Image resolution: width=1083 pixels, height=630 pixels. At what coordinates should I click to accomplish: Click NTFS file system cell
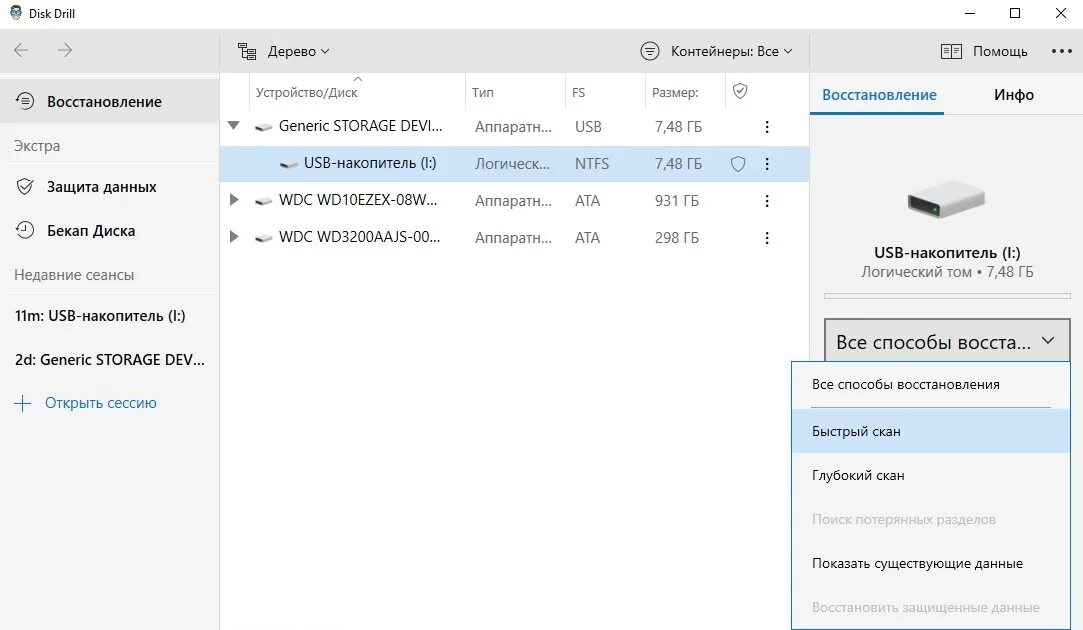pyautogui.click(x=592, y=164)
